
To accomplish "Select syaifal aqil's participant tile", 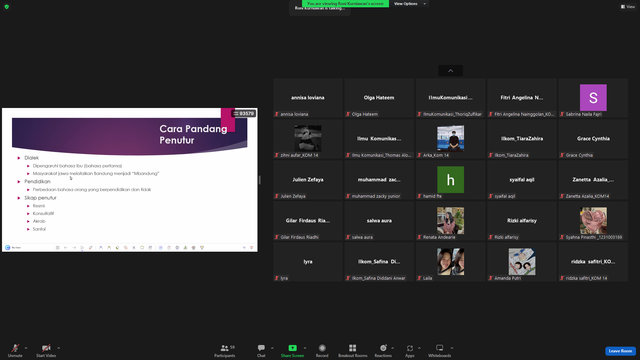I will coord(522,180).
